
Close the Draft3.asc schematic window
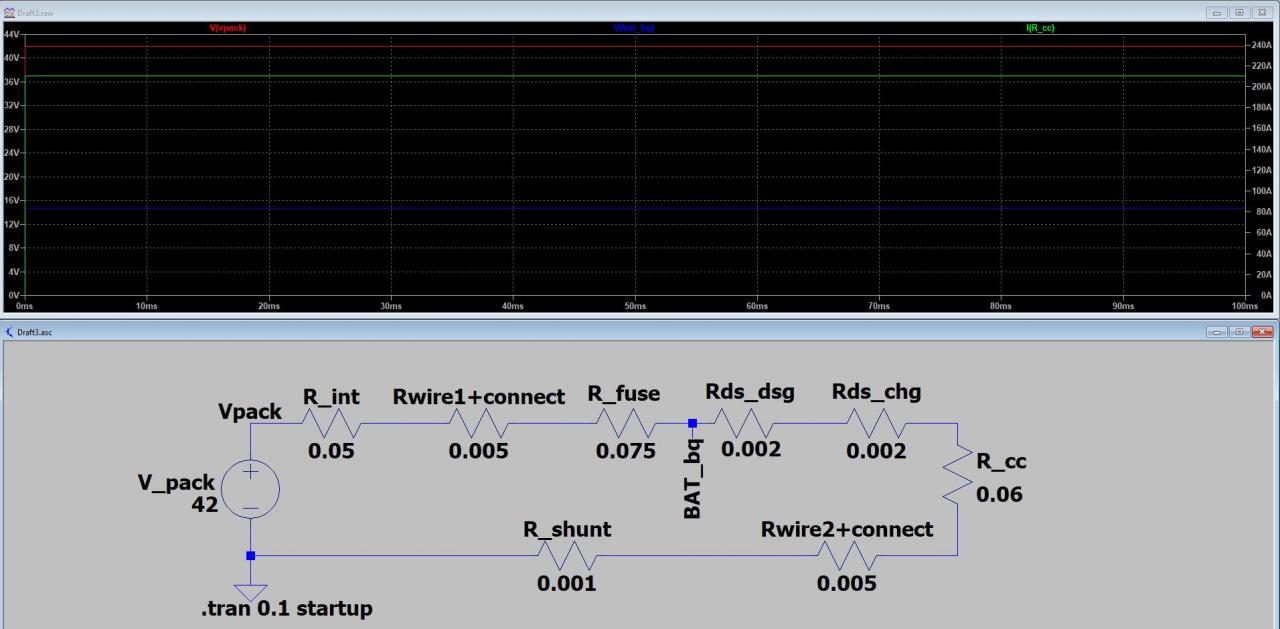[x=1262, y=331]
